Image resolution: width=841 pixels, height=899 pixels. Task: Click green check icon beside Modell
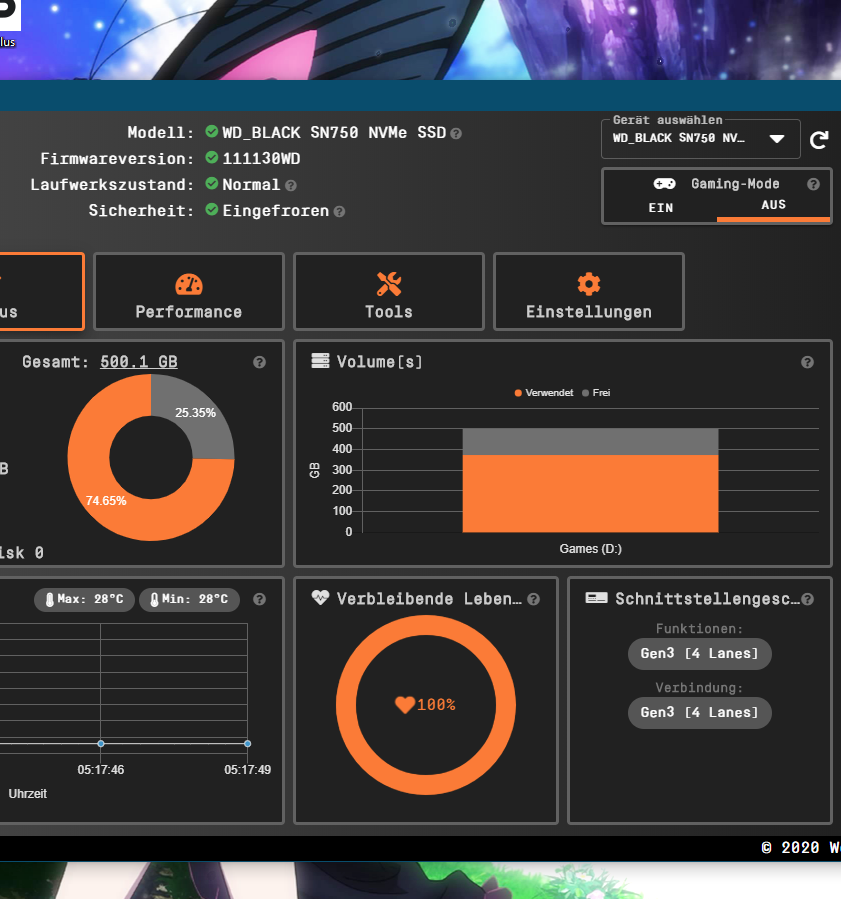[212, 131]
